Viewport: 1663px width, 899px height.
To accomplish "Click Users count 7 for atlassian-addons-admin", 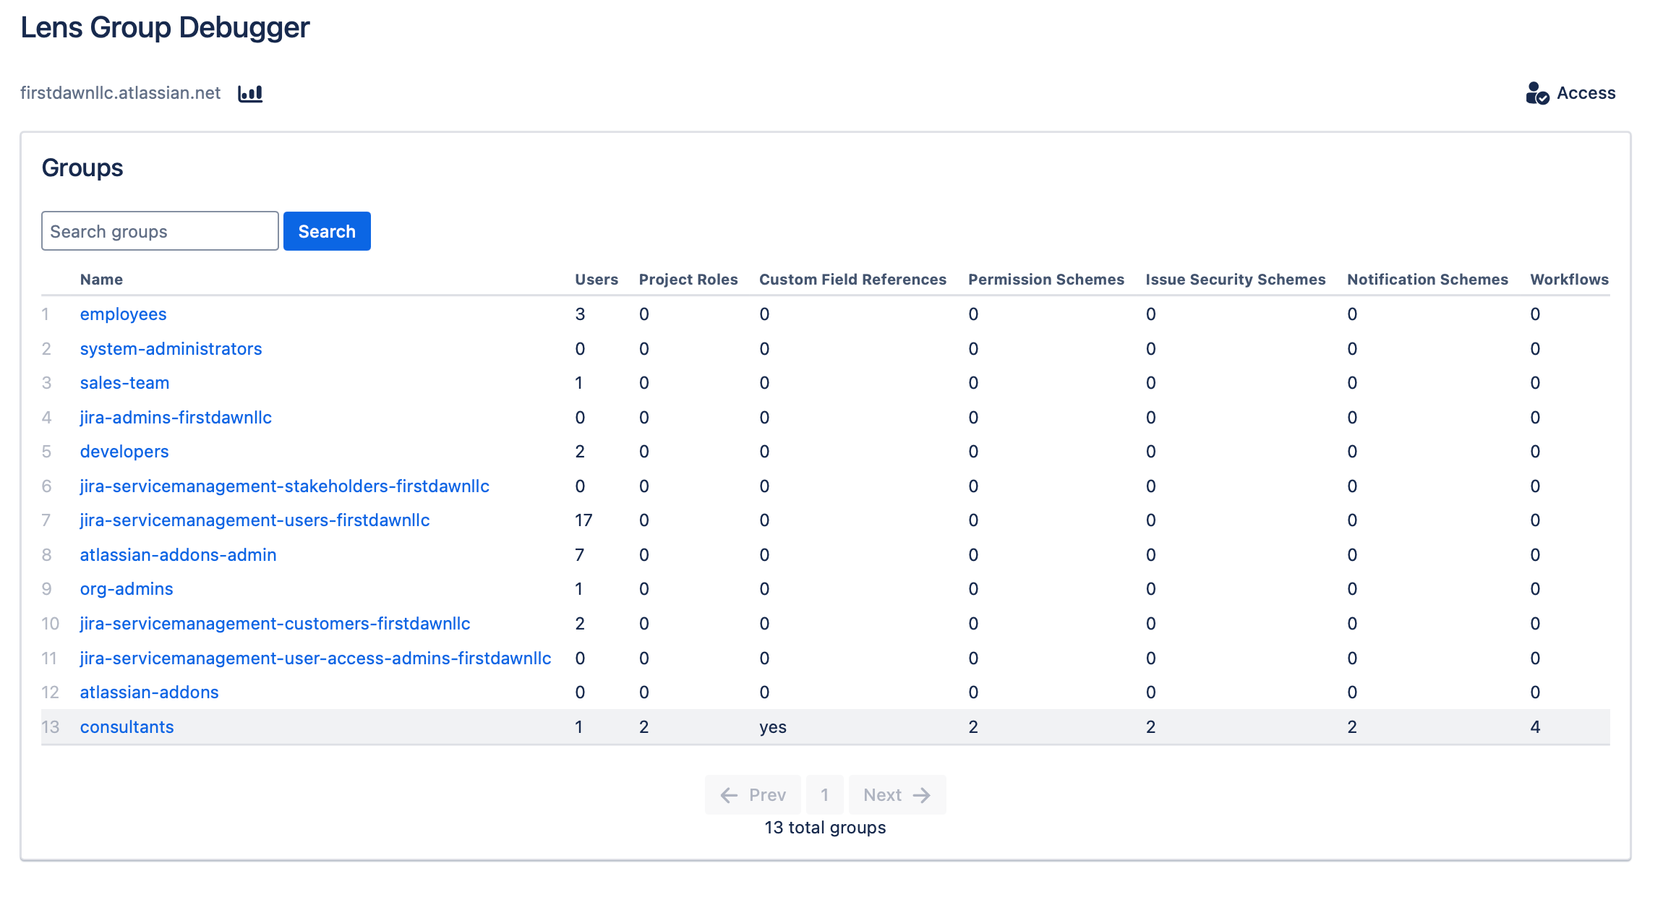I will [x=580, y=555].
